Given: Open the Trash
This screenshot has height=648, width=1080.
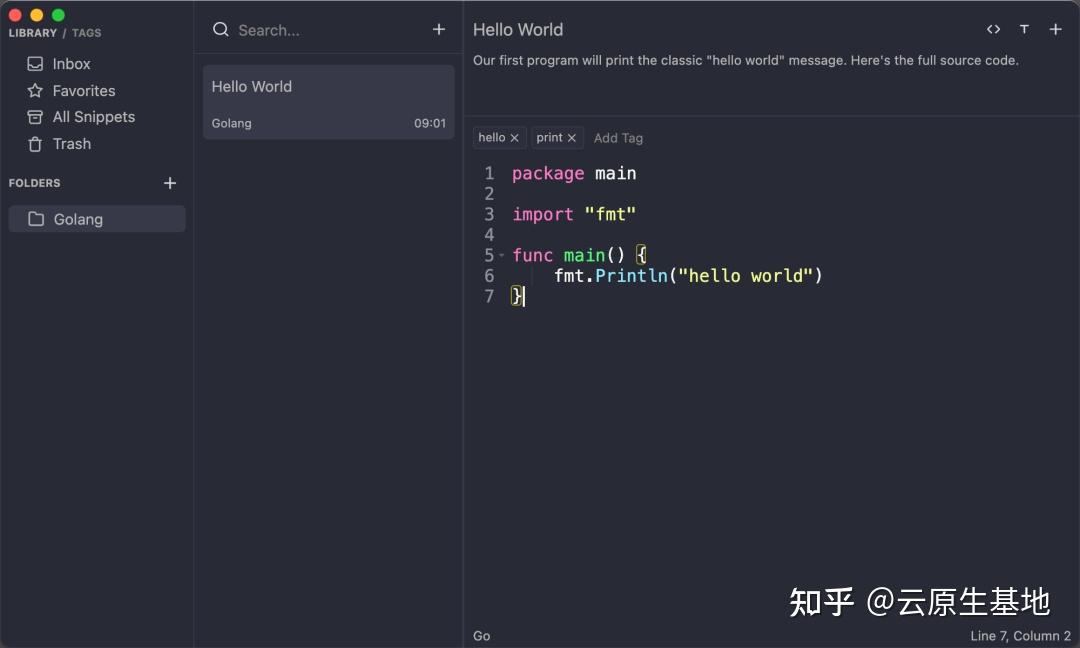Looking at the screenshot, I should coord(71,144).
